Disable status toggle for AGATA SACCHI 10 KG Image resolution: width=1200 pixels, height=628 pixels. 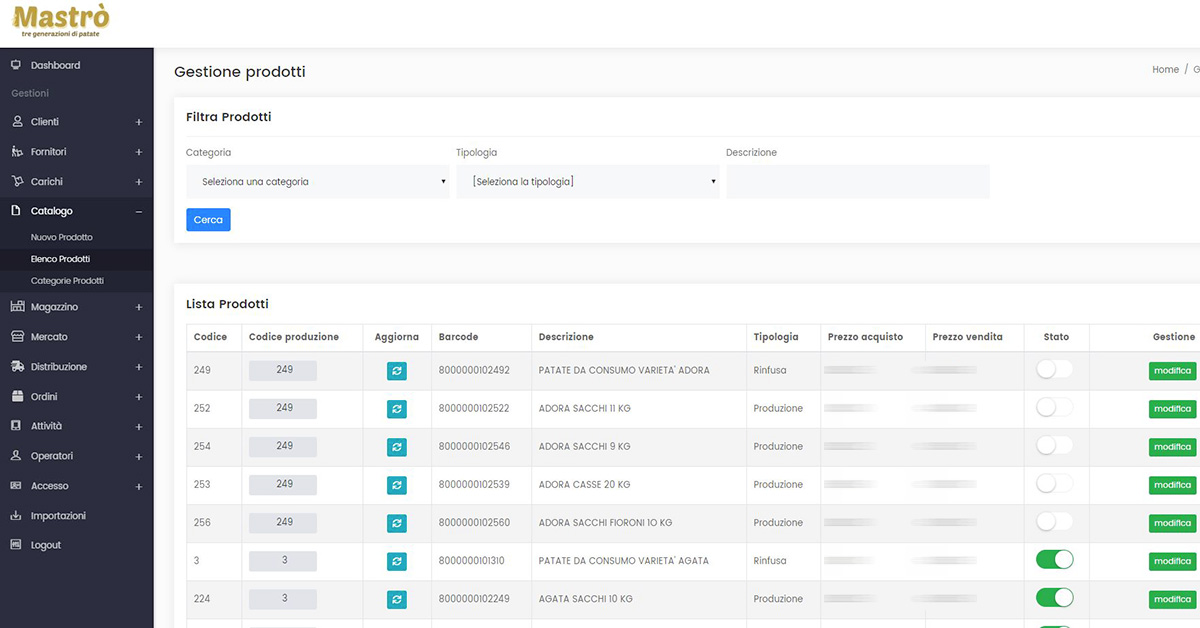coord(1054,597)
